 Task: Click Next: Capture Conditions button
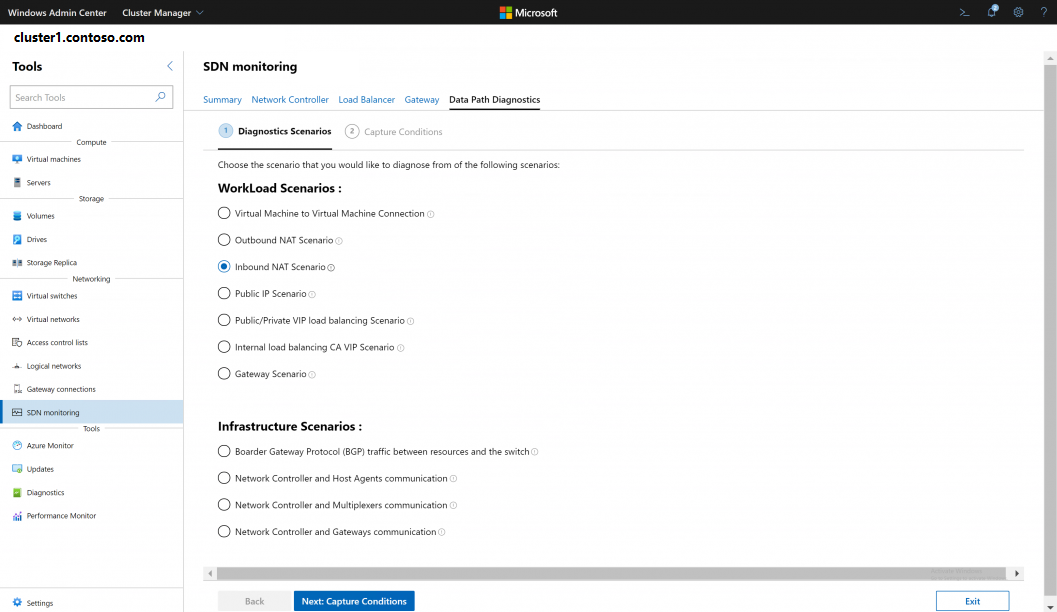click(354, 601)
